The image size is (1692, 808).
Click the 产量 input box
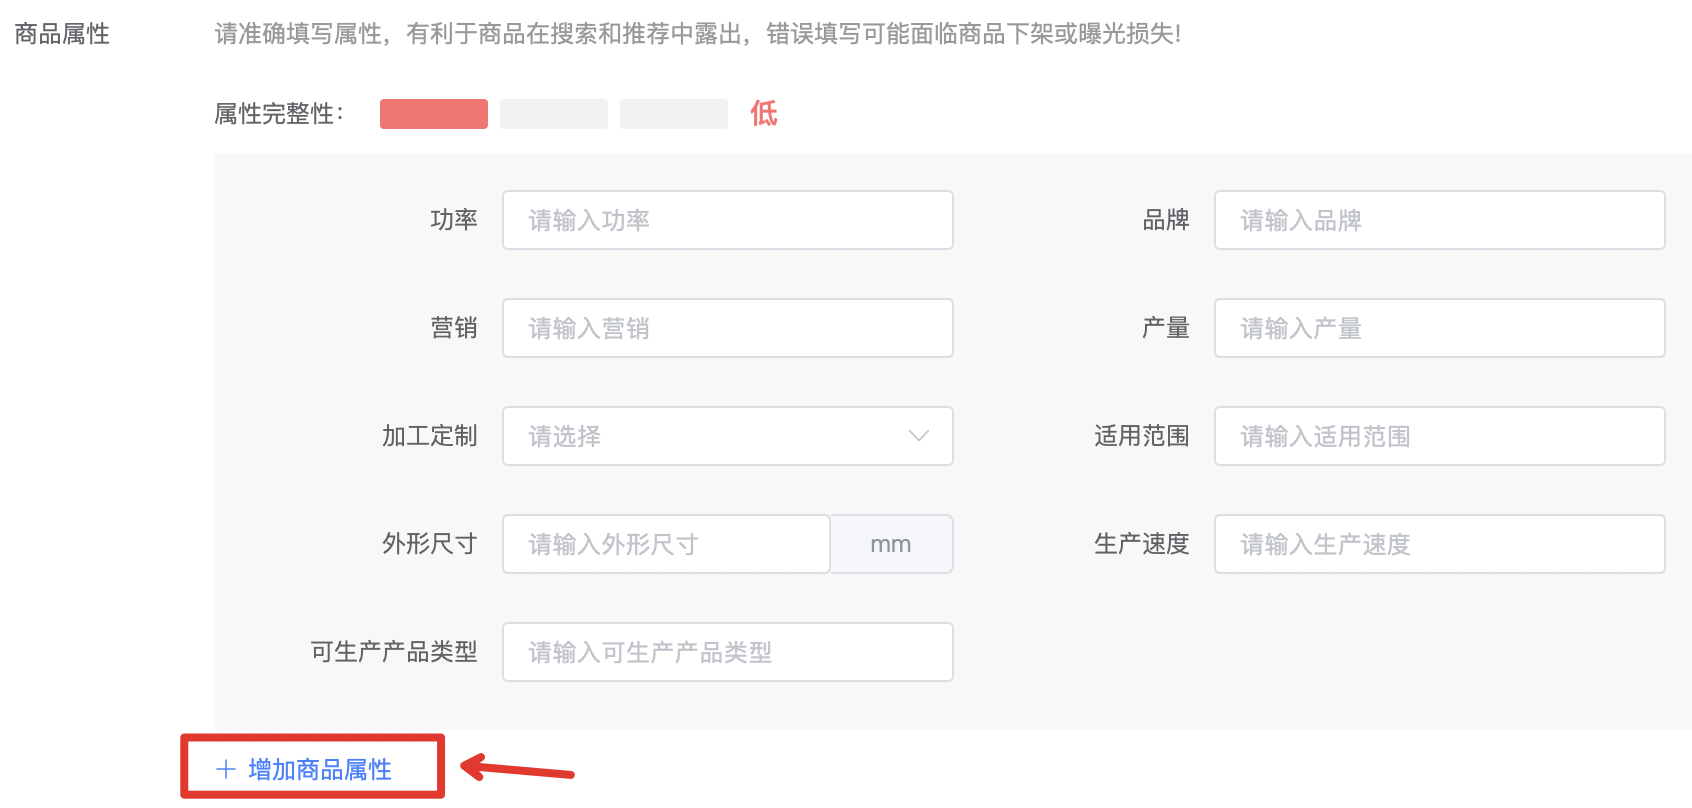click(1438, 328)
